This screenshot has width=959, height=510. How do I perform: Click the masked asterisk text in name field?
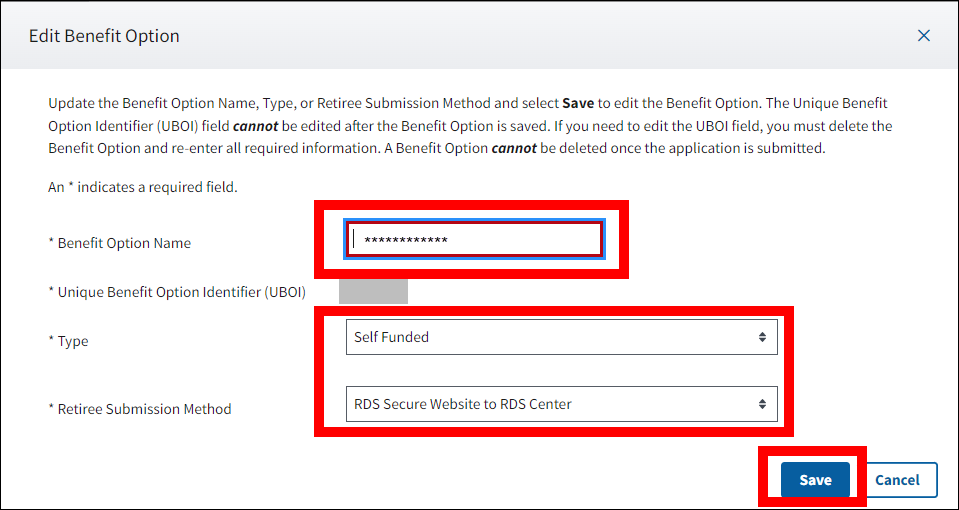pyautogui.click(x=405, y=241)
